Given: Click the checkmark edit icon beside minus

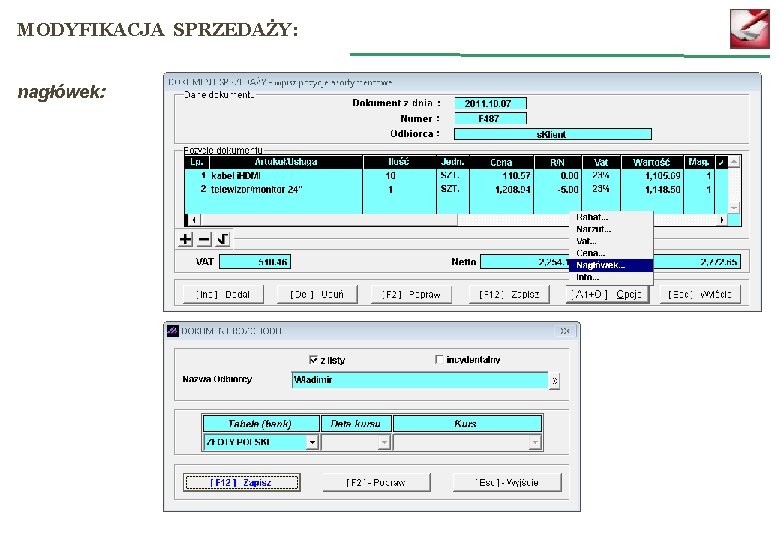Looking at the screenshot, I should point(223,239).
